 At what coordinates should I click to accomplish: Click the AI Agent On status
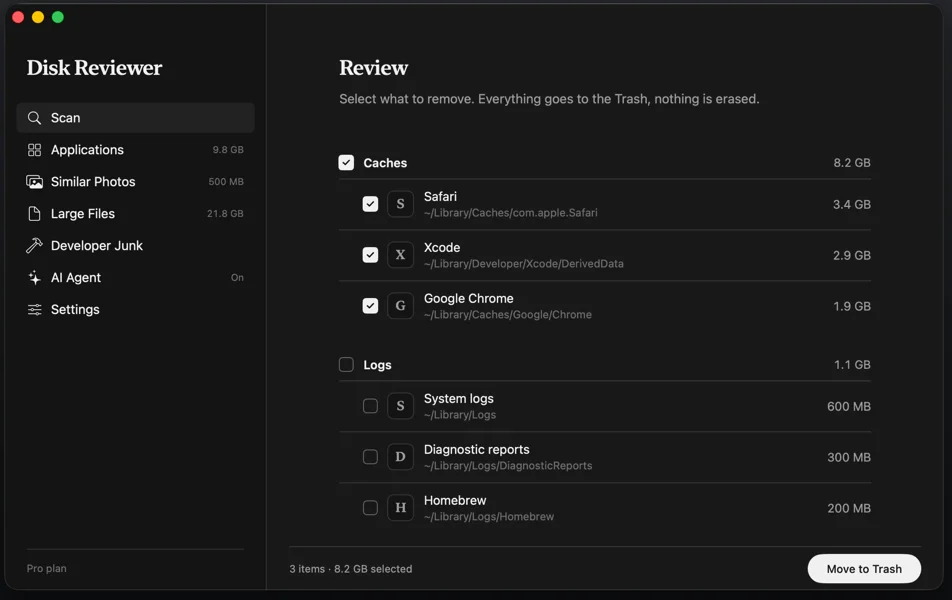[x=237, y=278]
